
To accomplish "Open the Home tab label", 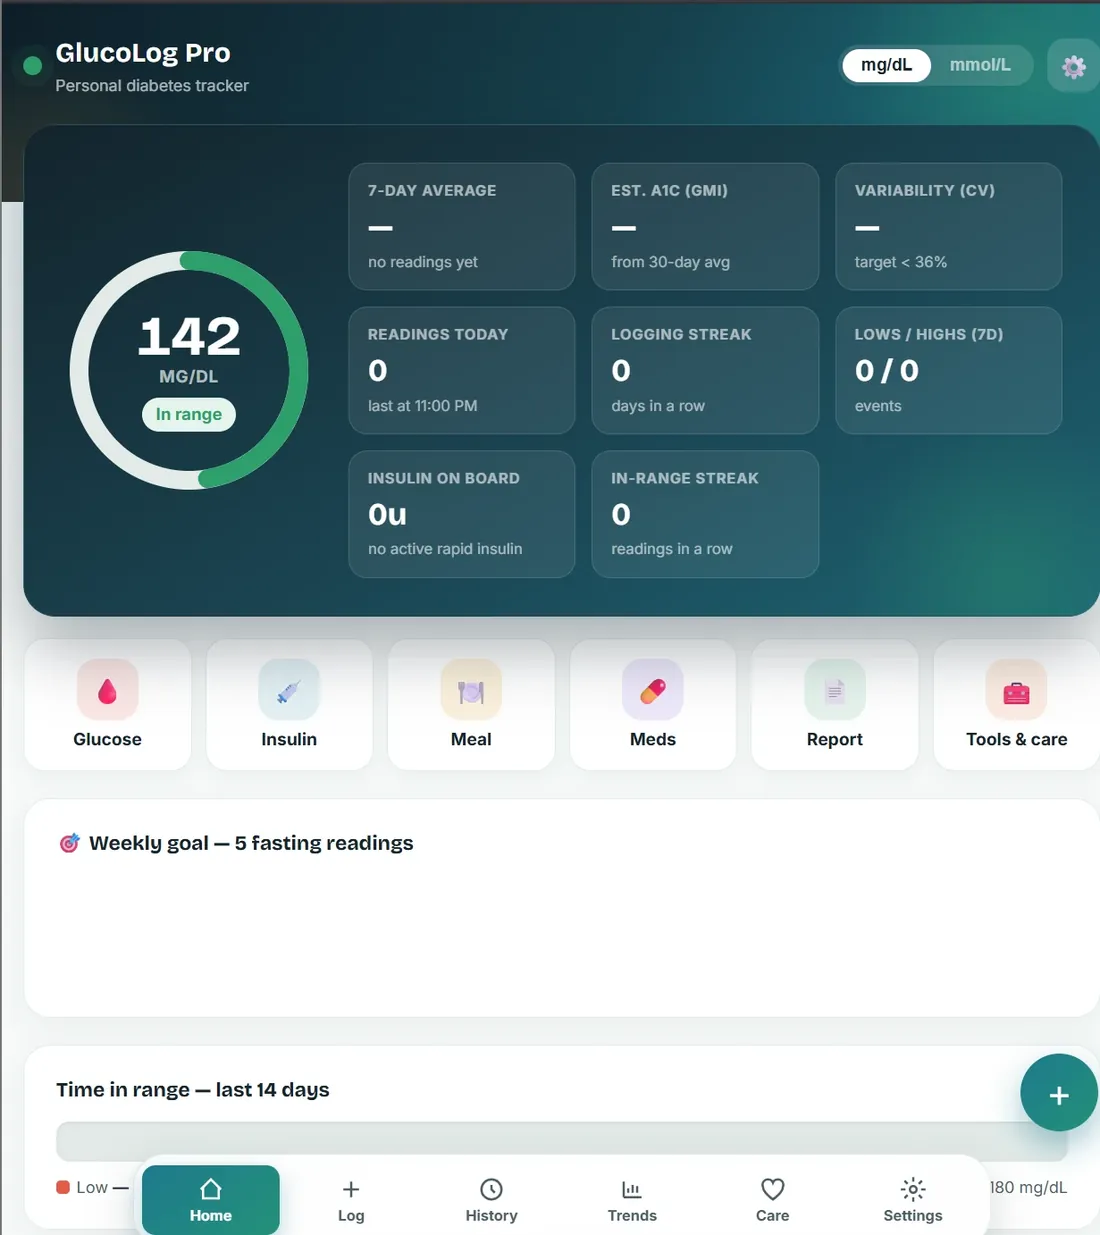I will tap(211, 1216).
